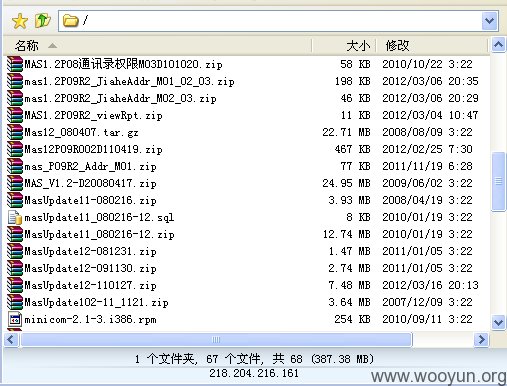Click file name minicom-2.1-3.i386.rpm
507x386 pixels.
[90, 319]
